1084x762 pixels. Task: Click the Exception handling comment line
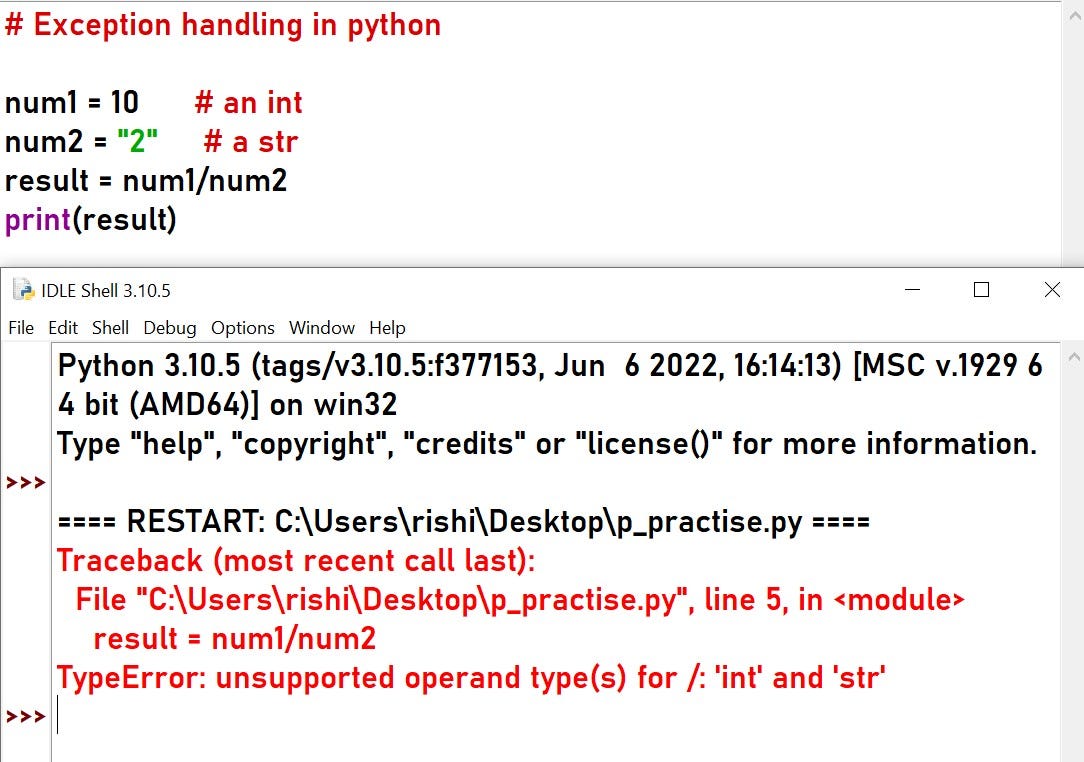(x=222, y=24)
